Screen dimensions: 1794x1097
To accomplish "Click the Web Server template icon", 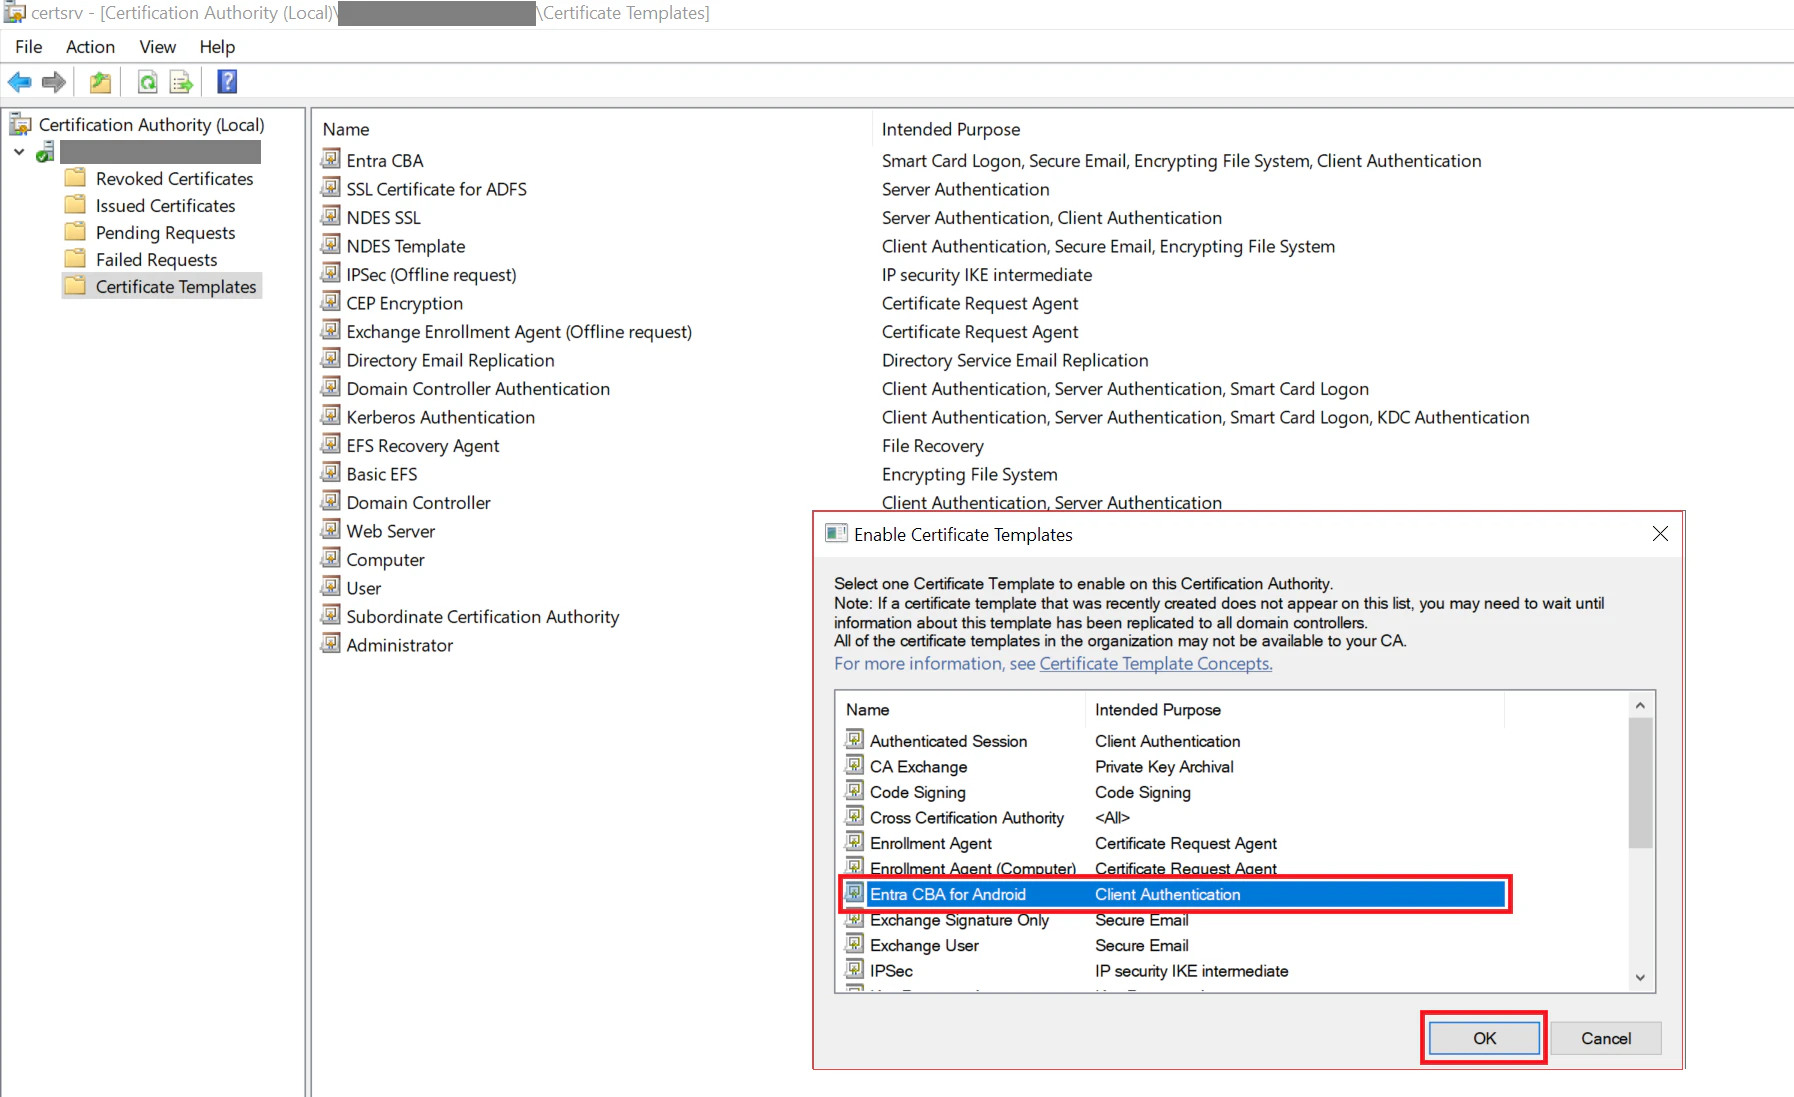I will [331, 530].
